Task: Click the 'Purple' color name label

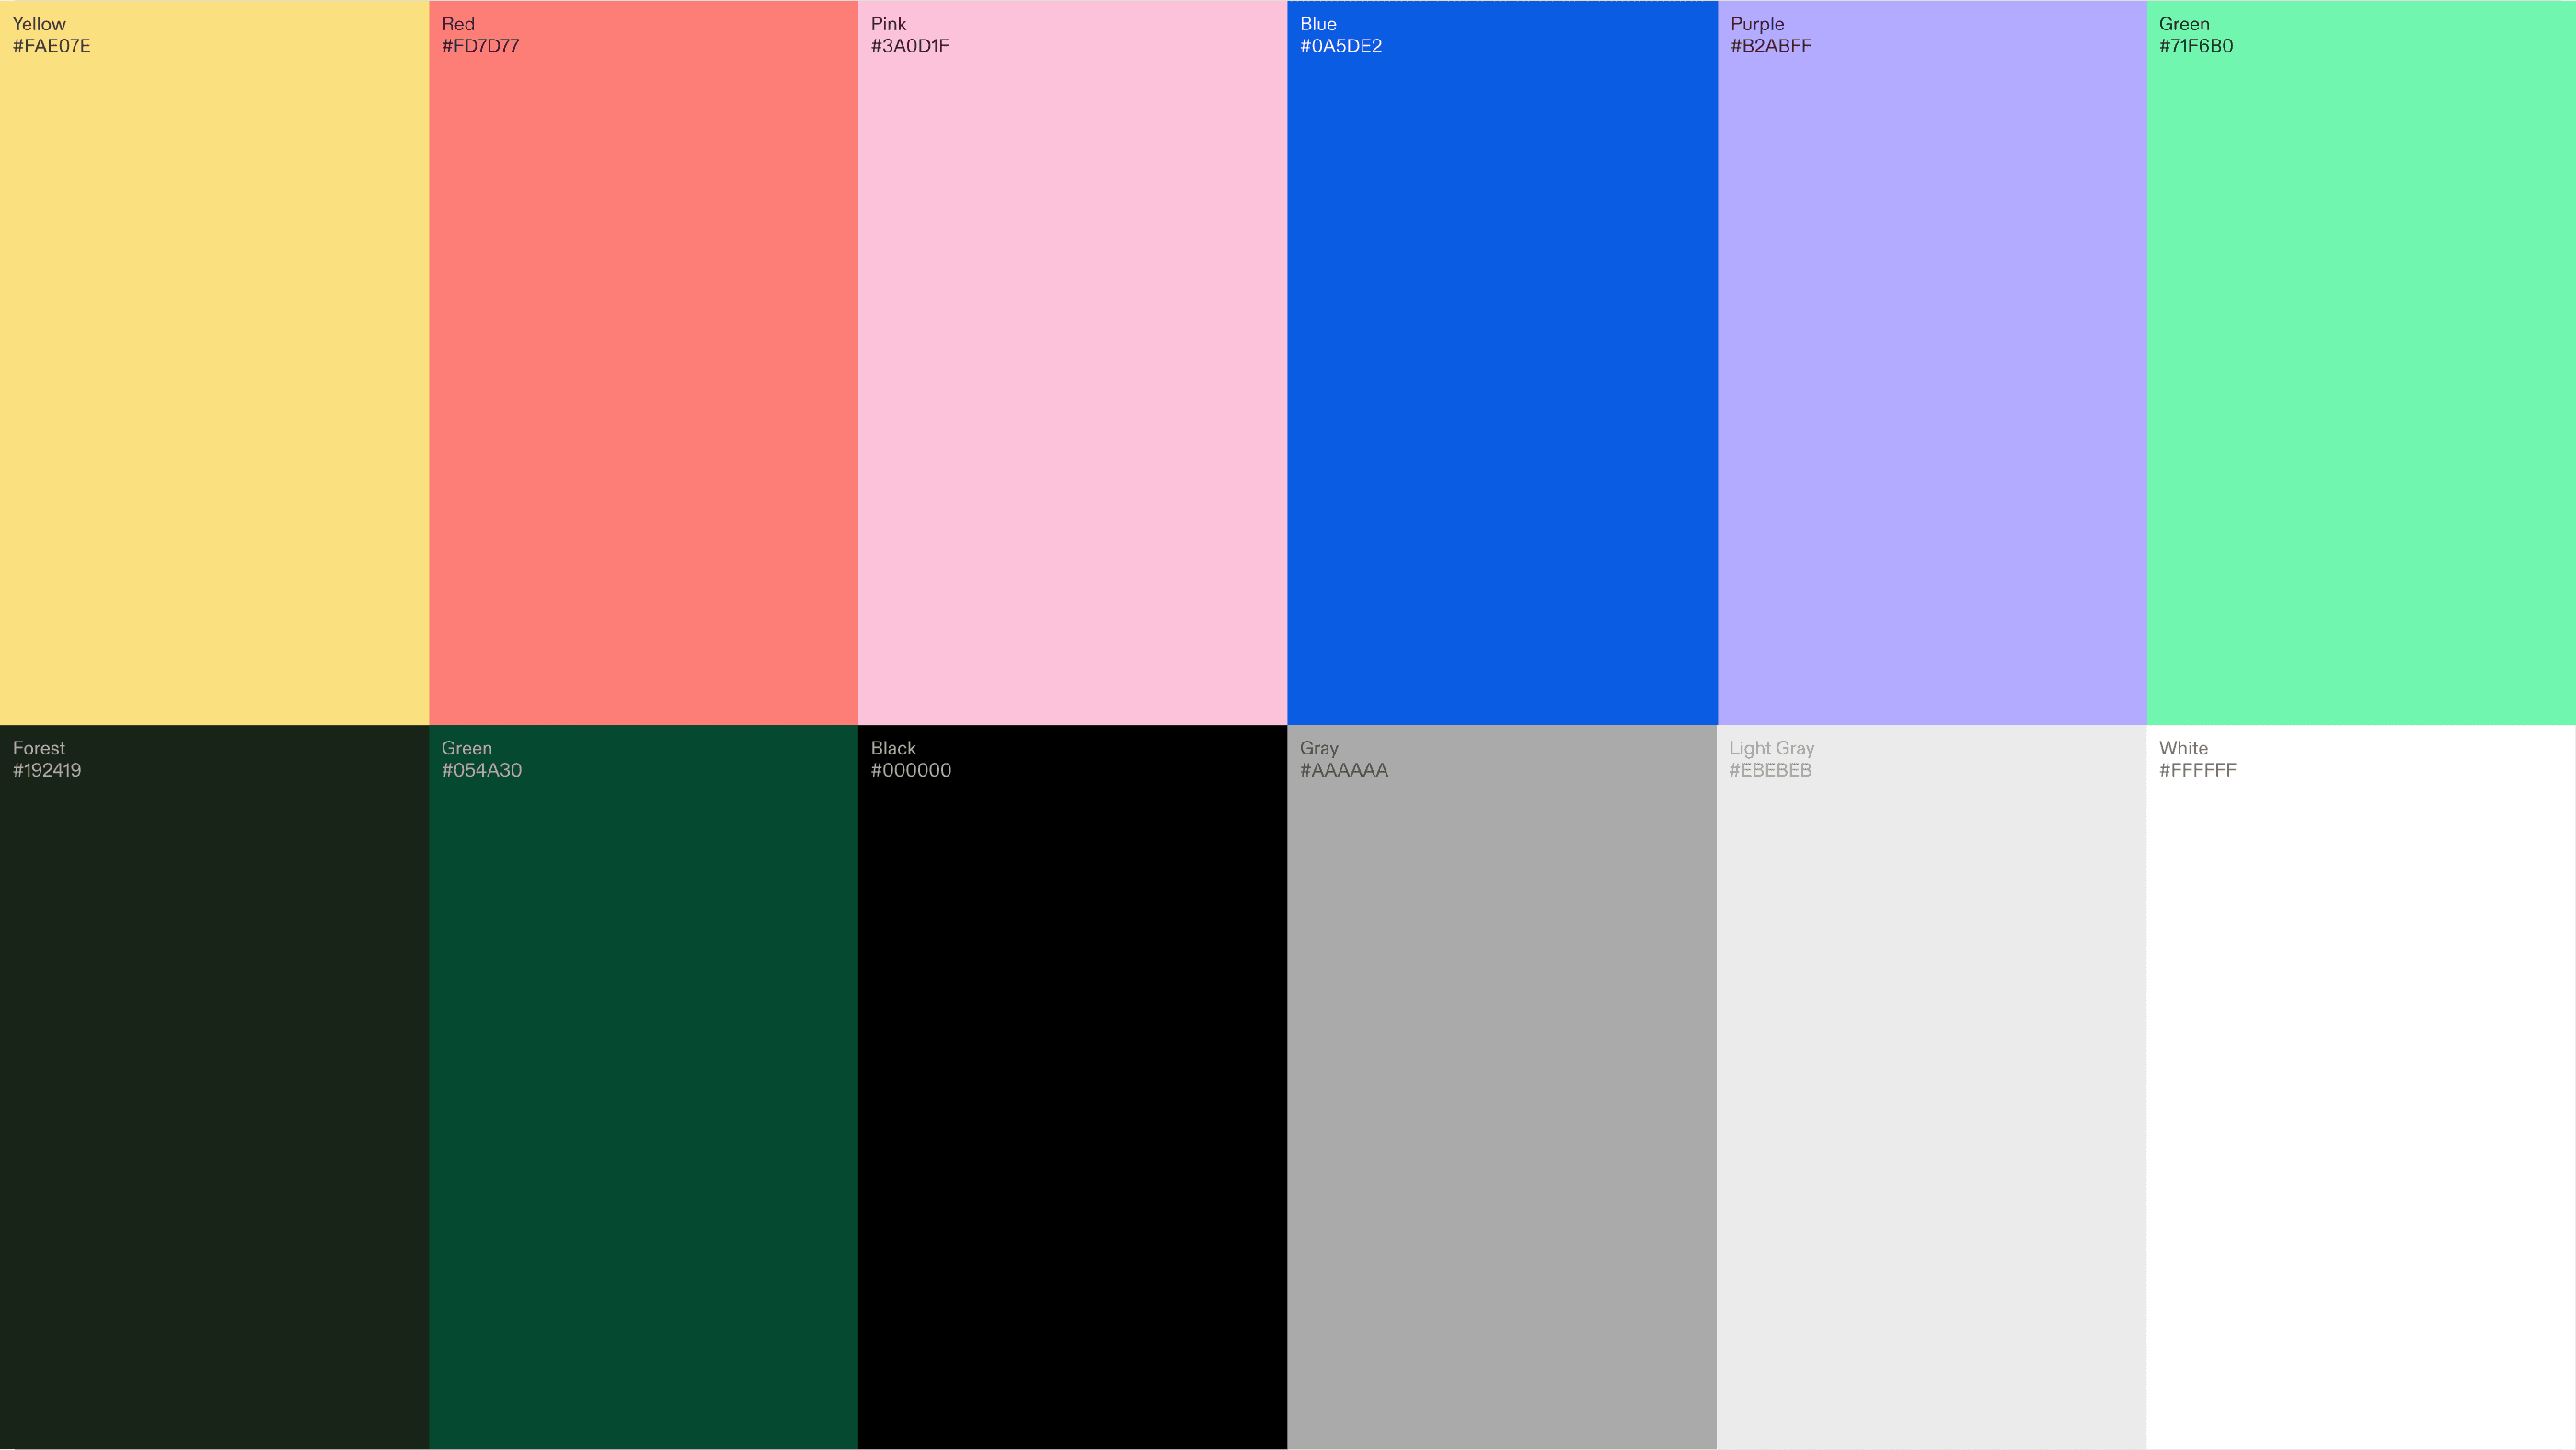Action: 1756,24
